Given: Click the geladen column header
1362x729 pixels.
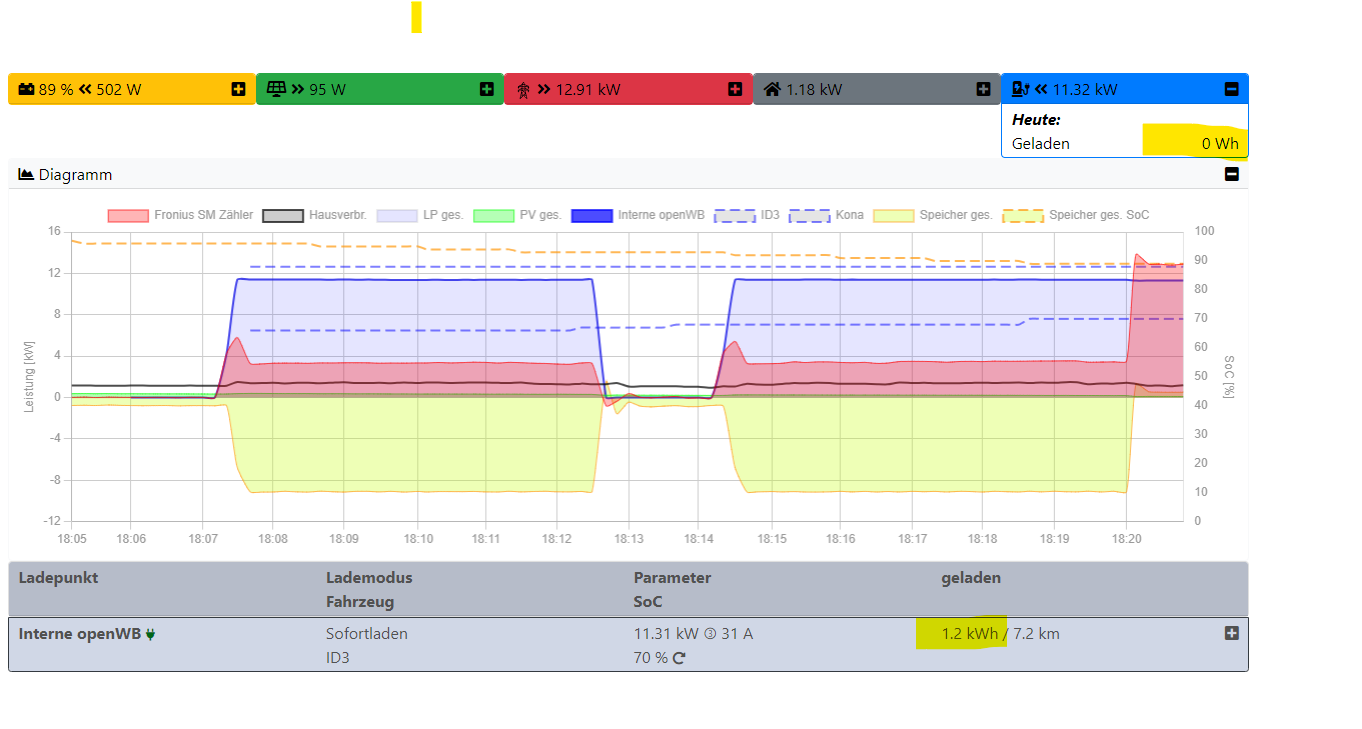Looking at the screenshot, I should point(971,577).
